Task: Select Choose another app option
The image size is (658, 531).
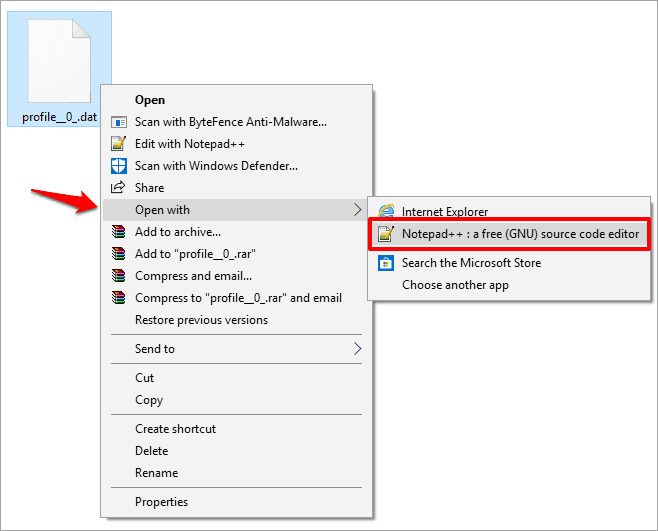Action: tap(455, 285)
